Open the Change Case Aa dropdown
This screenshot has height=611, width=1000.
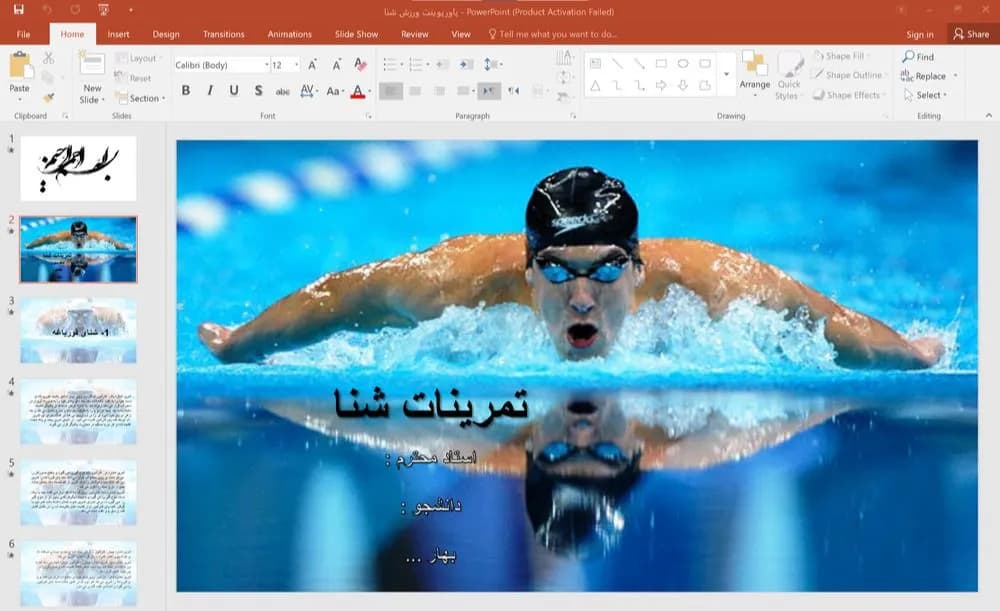tap(335, 91)
